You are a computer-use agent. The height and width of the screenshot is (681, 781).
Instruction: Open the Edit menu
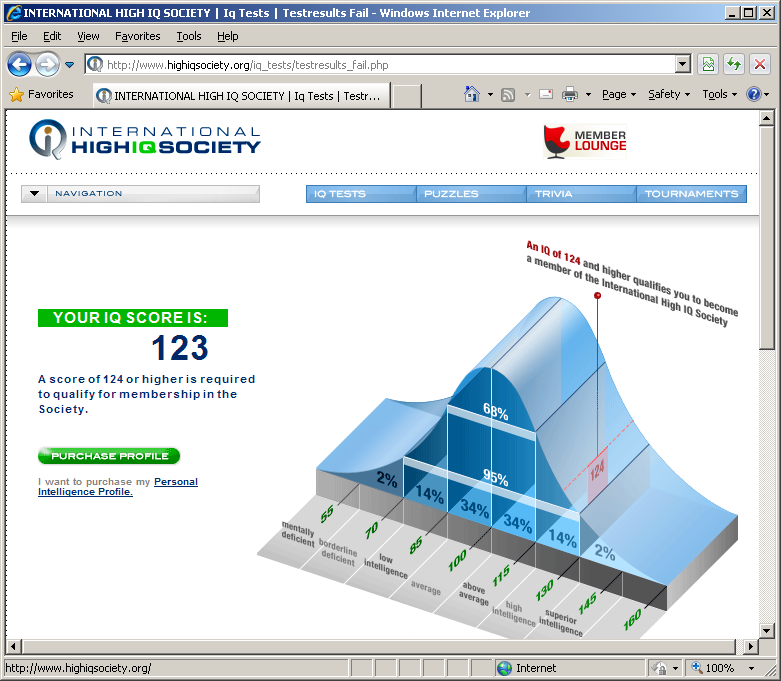click(52, 36)
